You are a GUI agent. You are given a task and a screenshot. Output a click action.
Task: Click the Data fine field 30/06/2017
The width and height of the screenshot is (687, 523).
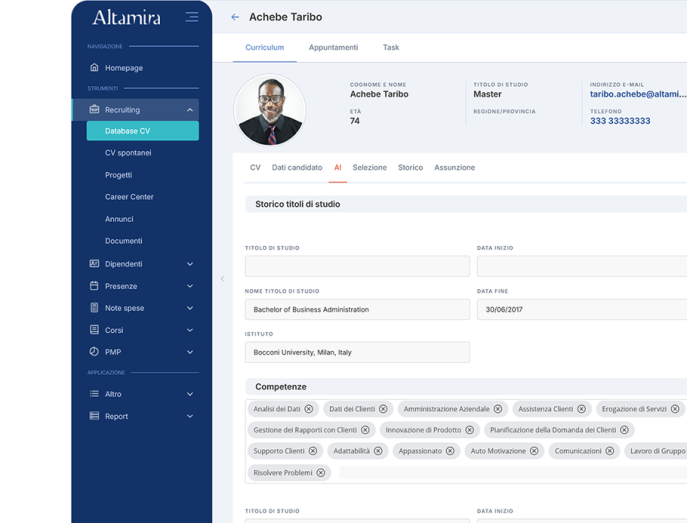582,309
